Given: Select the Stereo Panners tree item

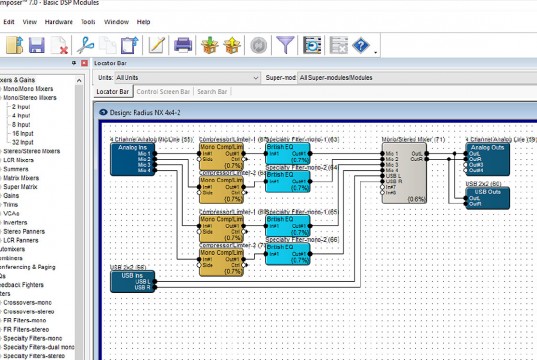Looking at the screenshot, I should (24, 231).
